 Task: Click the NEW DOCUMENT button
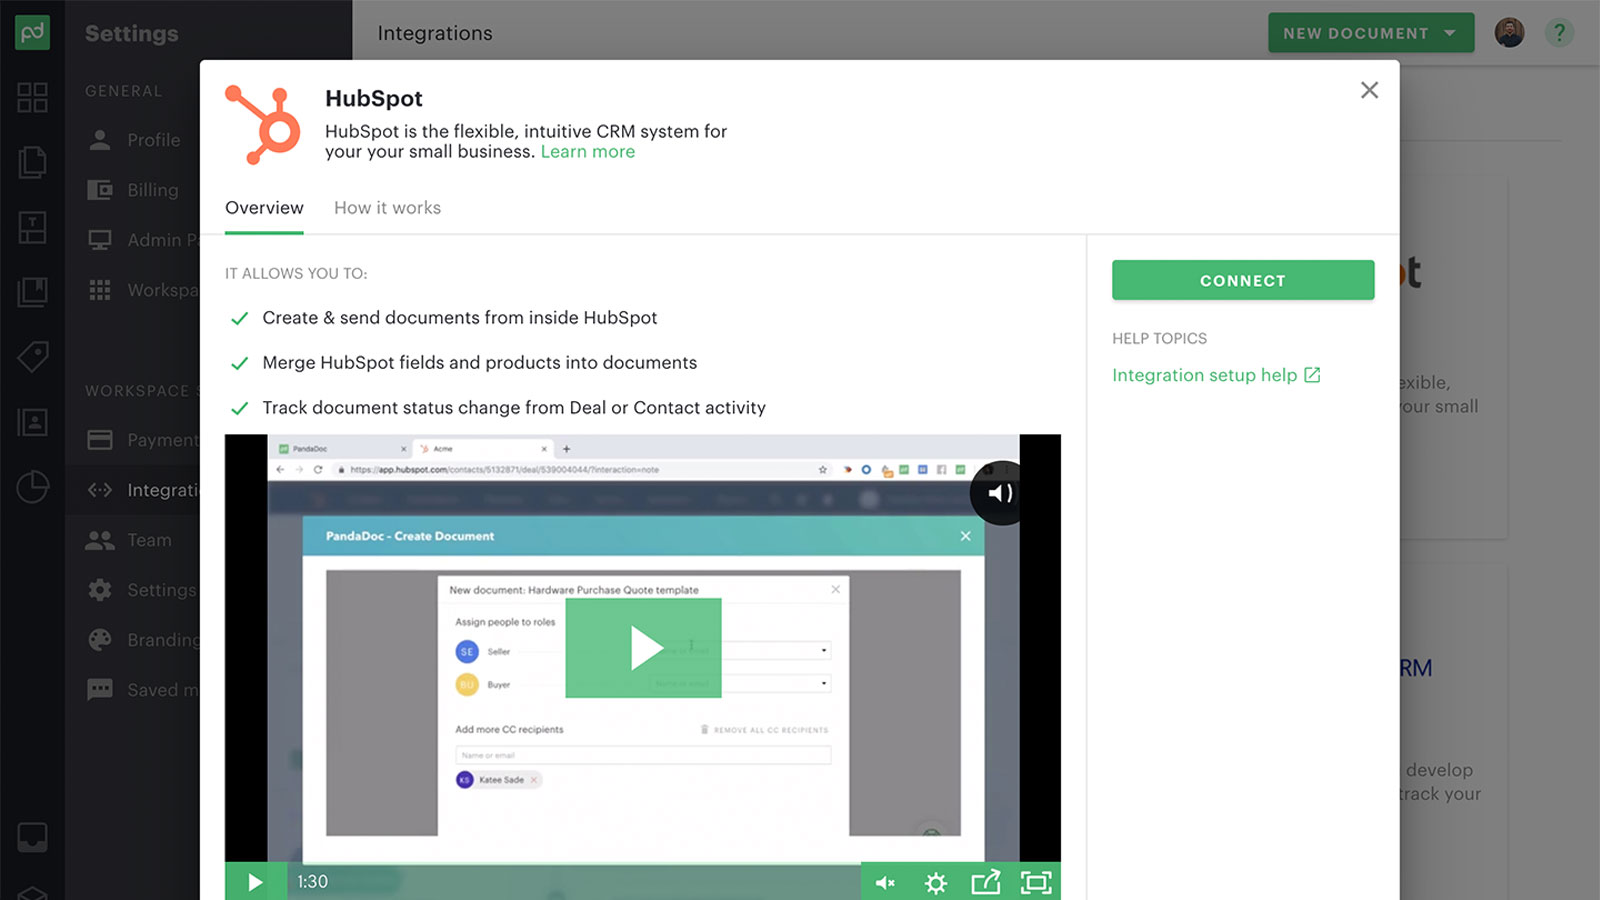[1371, 33]
